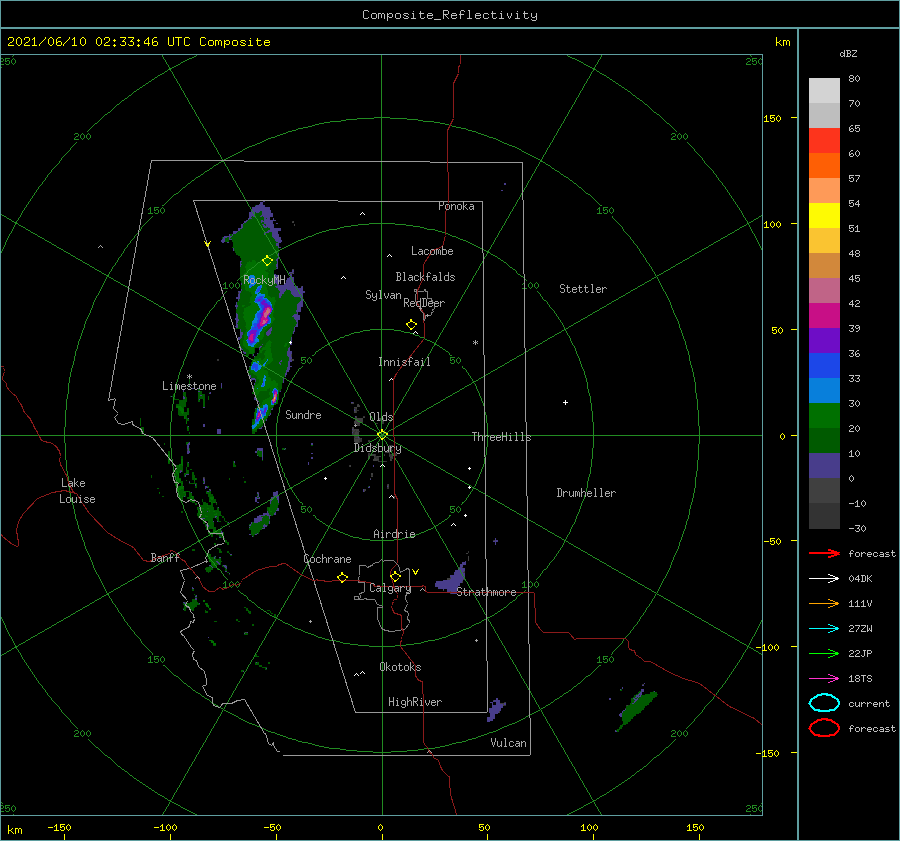Click the light blue swatch between 33 and 30
Image resolution: width=900 pixels, height=841 pixels.
tap(824, 390)
